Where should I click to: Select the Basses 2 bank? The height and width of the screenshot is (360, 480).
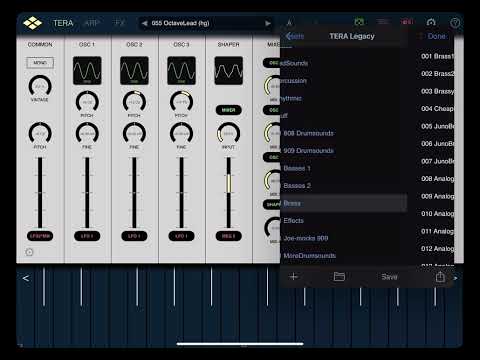(x=343, y=185)
